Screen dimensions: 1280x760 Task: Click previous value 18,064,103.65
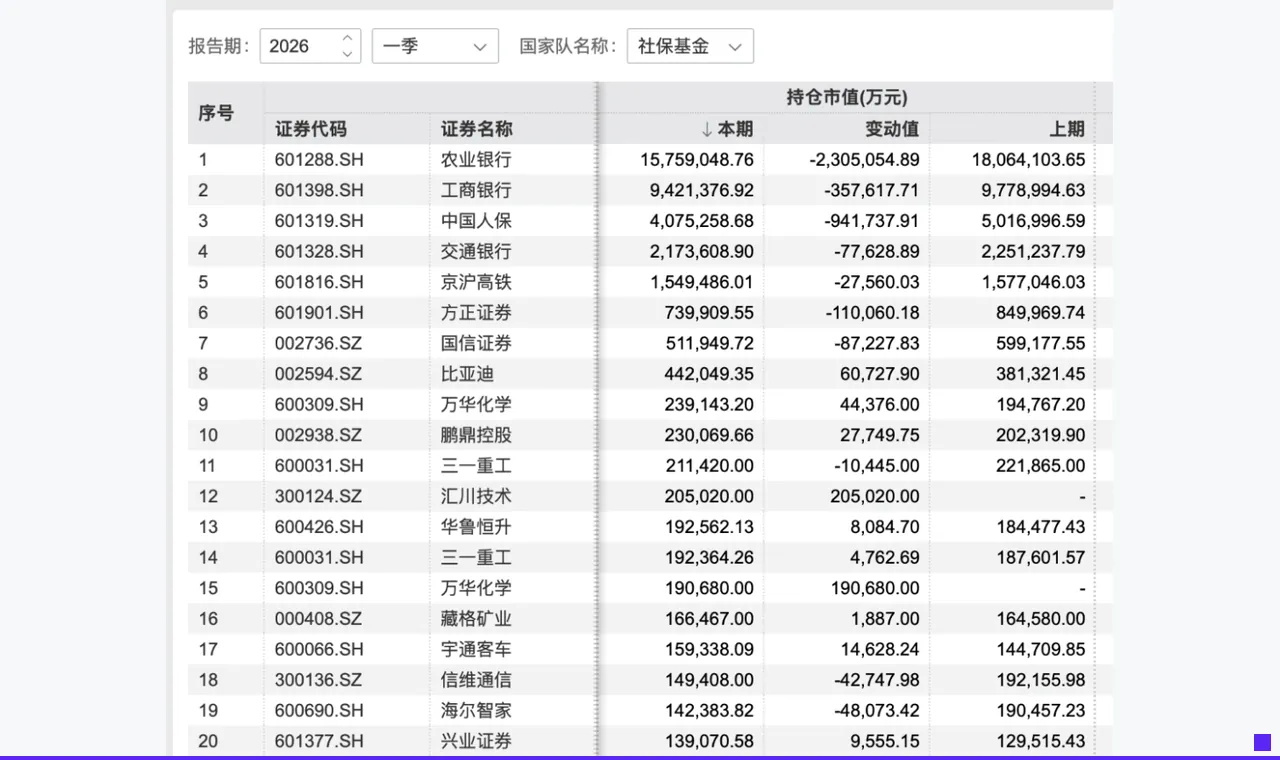click(1029, 160)
